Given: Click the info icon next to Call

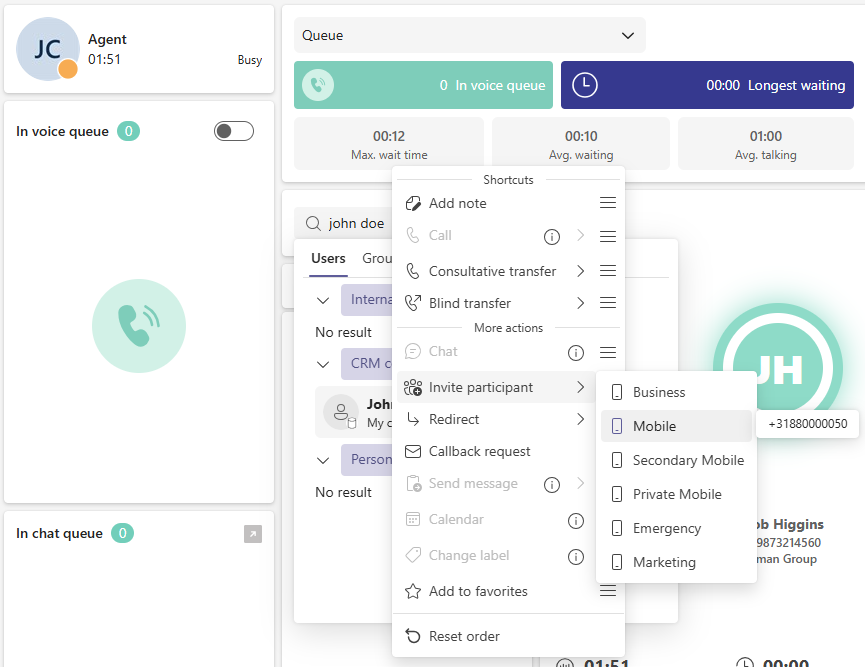Looking at the screenshot, I should click(551, 237).
